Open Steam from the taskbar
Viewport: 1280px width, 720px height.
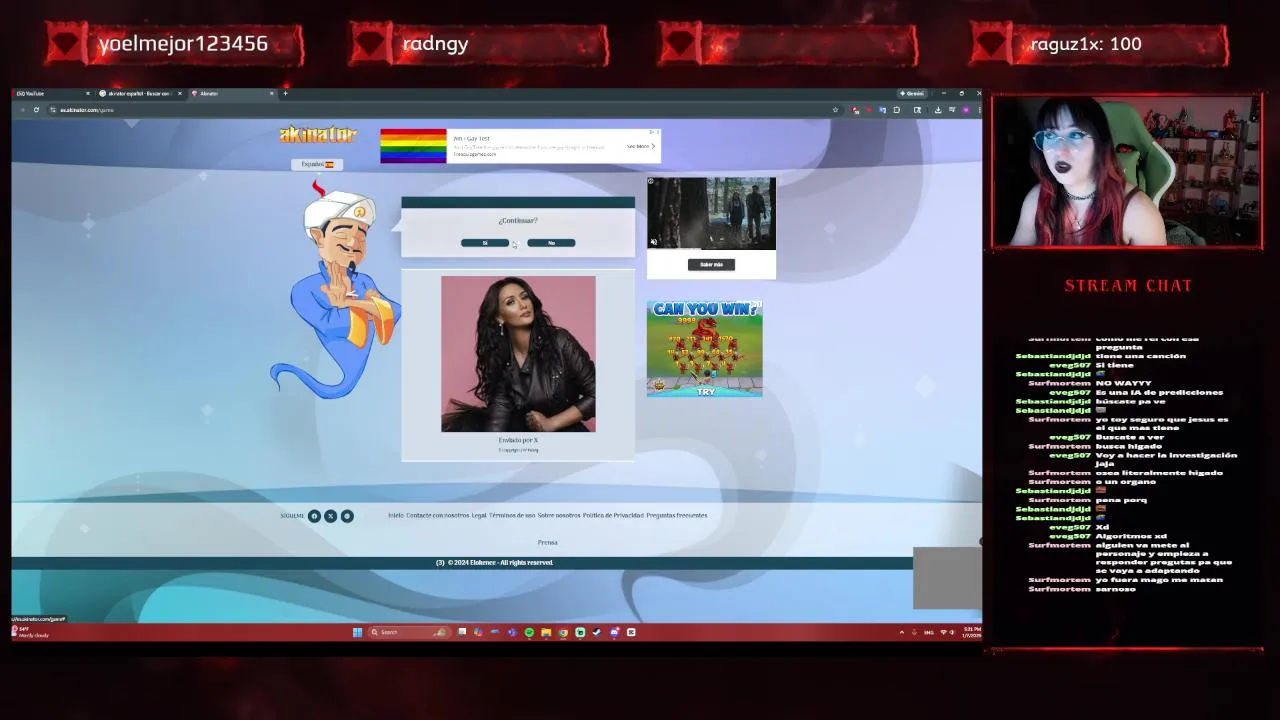(597, 632)
